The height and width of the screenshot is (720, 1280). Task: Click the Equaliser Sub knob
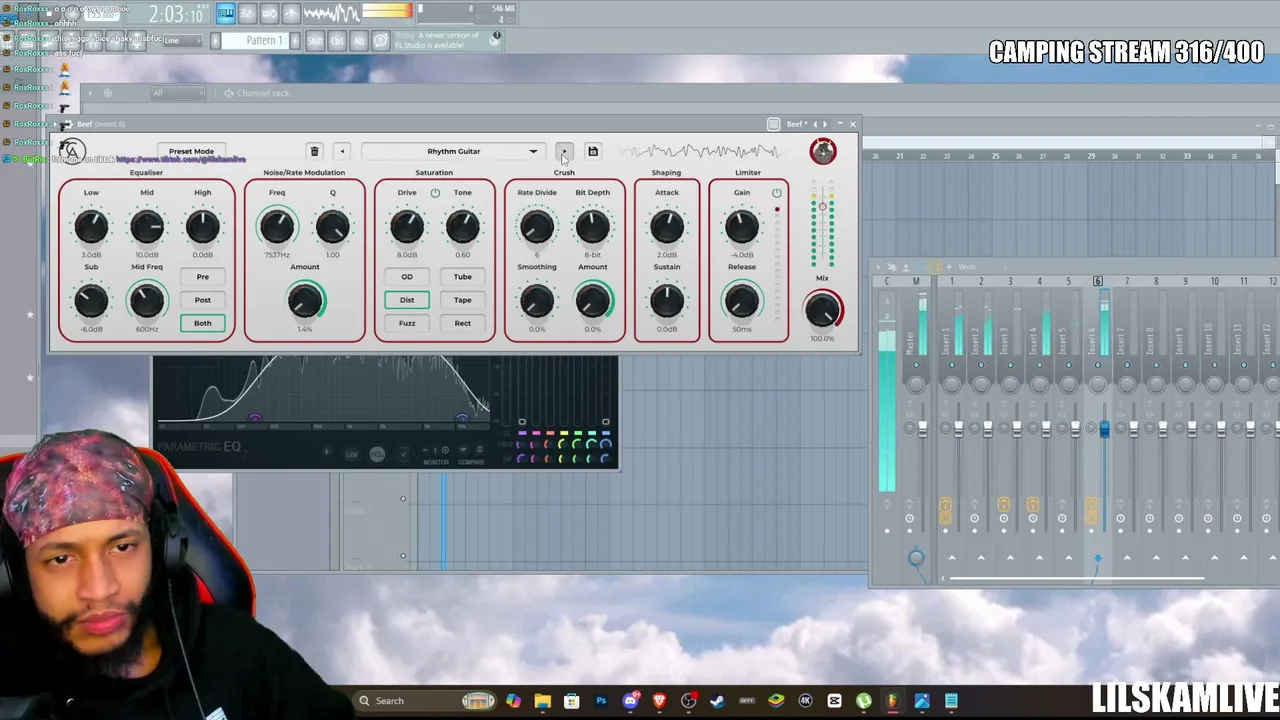pos(91,301)
